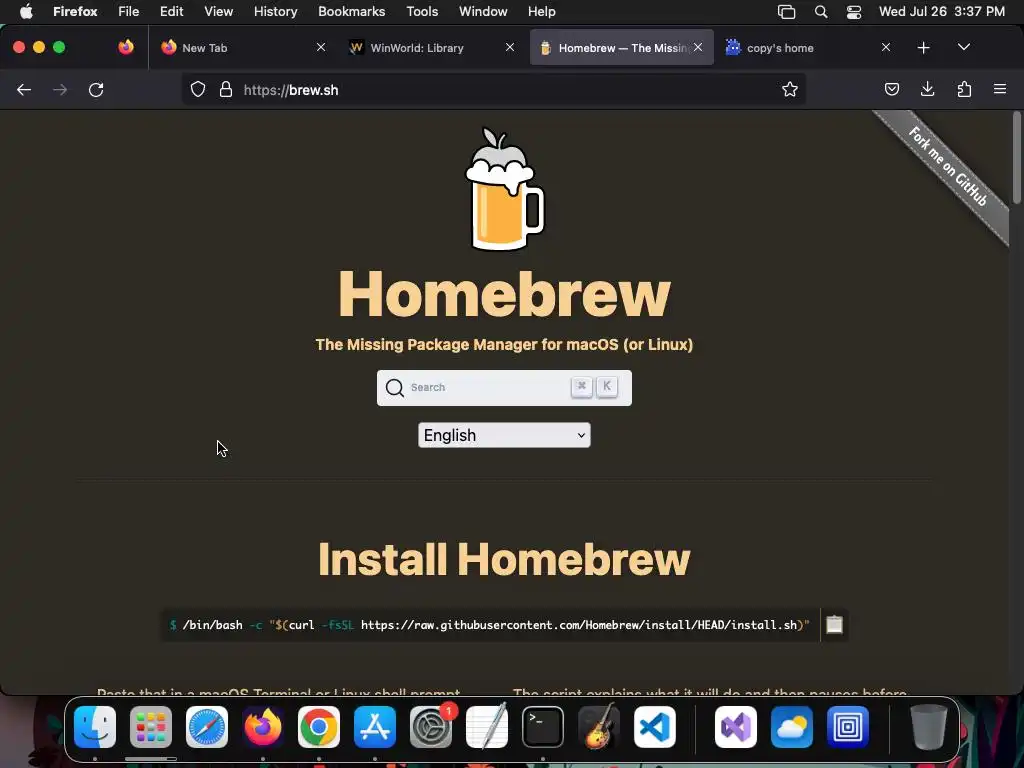Open the Save to Pocket icon
Screen dimensions: 1024x768
891,89
